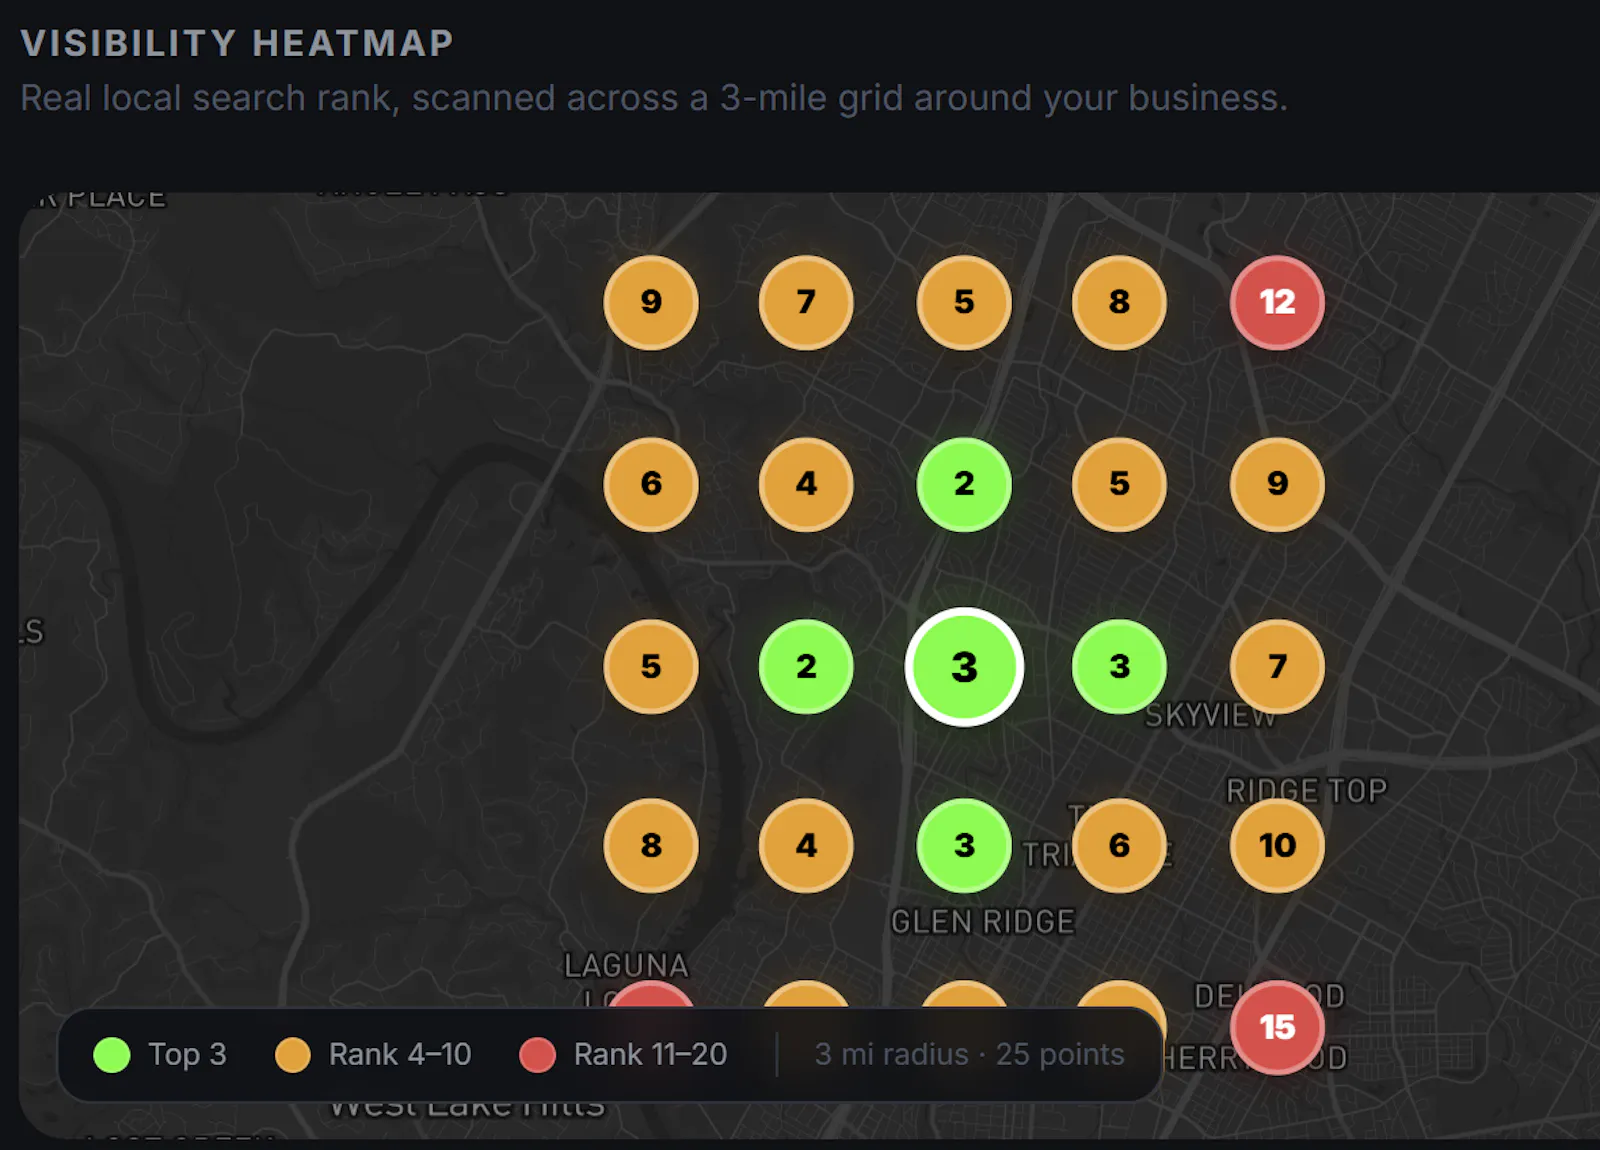Screen dimensions: 1600x1150
Task: Select the orange 5 marker between 7 and 8
Action: pos(964,302)
